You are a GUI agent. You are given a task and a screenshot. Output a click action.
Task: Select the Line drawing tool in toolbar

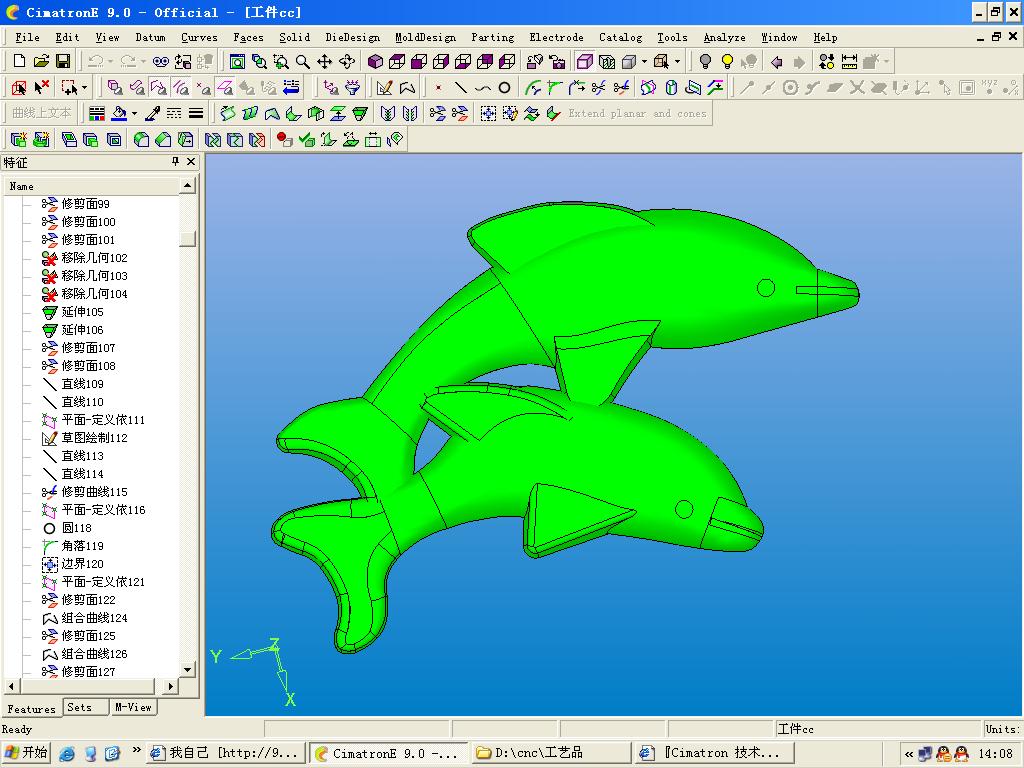pyautogui.click(x=460, y=88)
